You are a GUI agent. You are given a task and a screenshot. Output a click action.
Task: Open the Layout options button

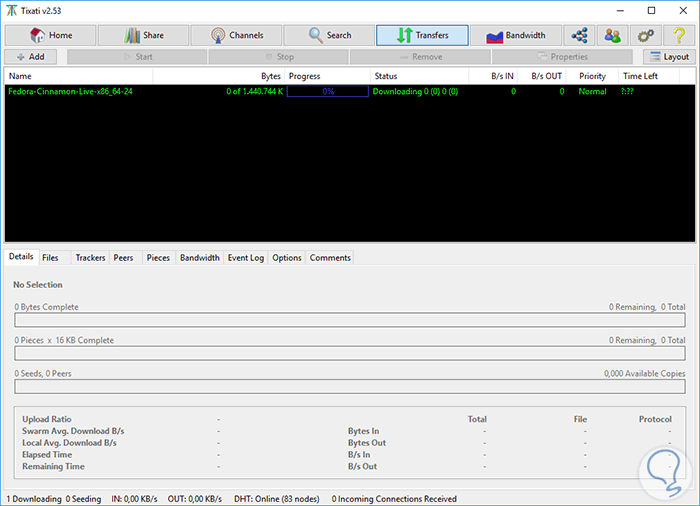pyautogui.click(x=669, y=57)
